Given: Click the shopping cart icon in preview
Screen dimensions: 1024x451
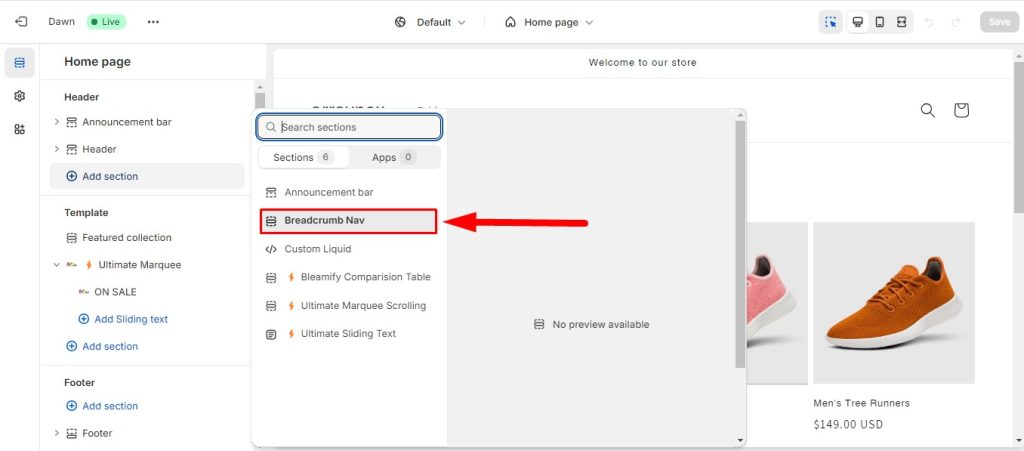Looking at the screenshot, I should (x=961, y=110).
